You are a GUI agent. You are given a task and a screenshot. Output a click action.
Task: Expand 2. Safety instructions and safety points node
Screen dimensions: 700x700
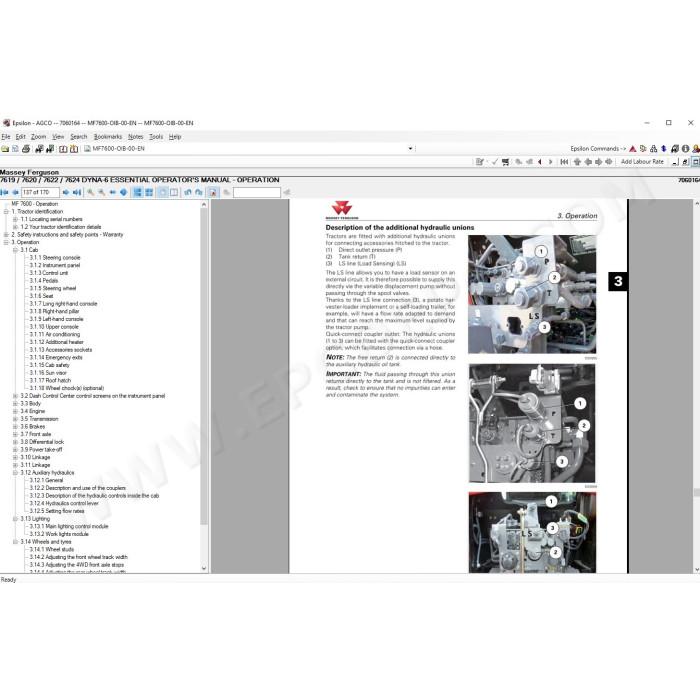[x=6, y=235]
